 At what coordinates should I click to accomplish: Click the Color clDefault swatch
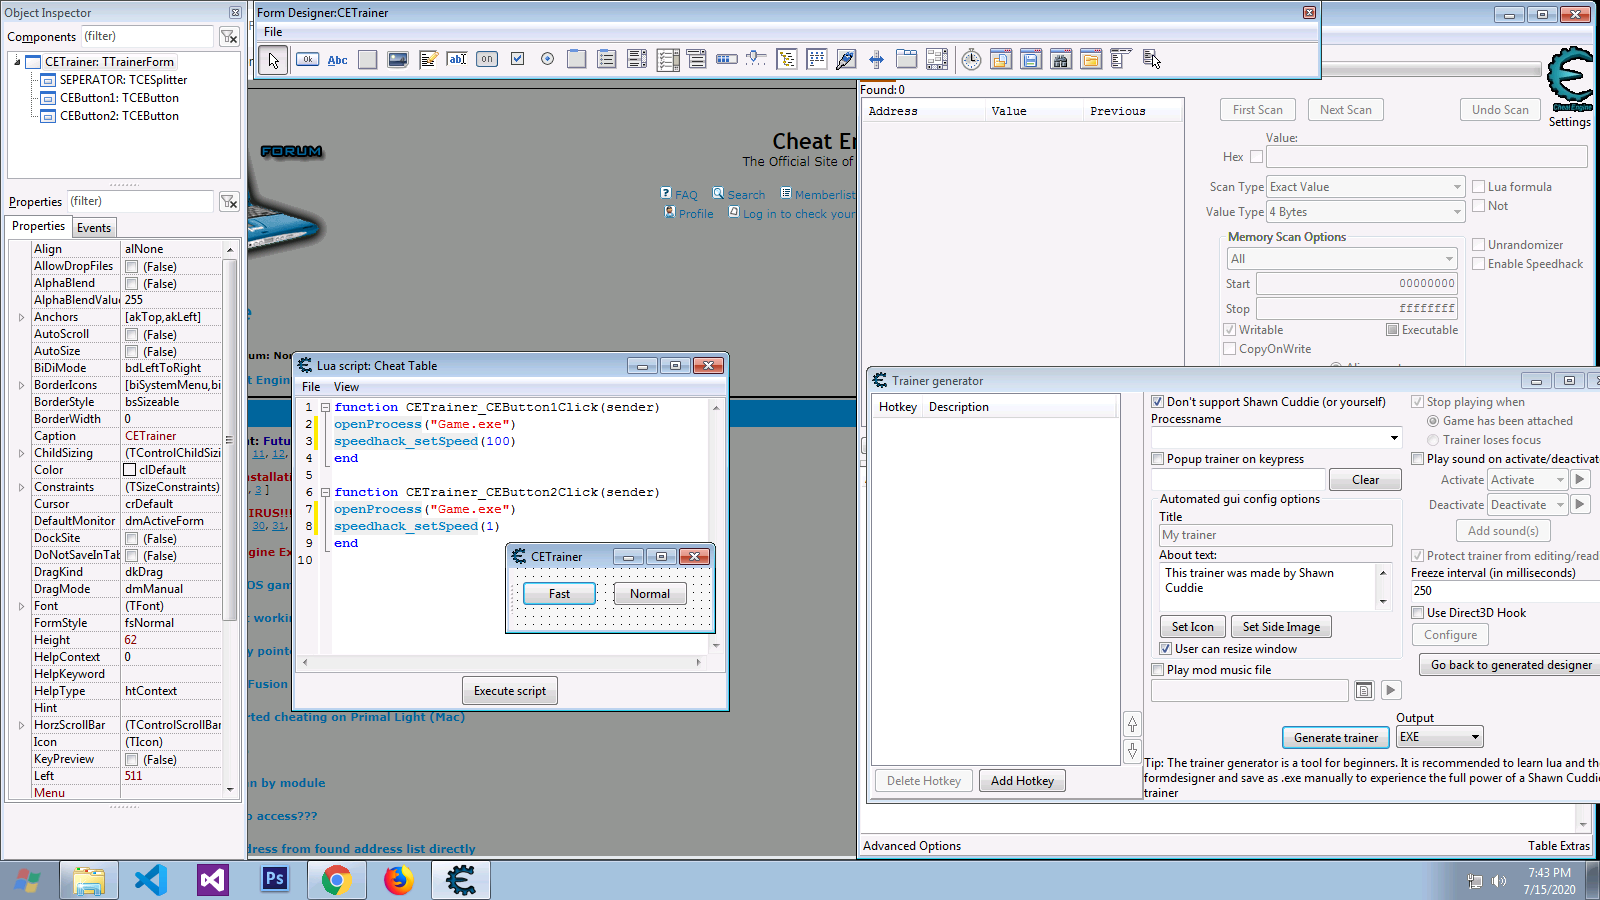click(x=130, y=470)
